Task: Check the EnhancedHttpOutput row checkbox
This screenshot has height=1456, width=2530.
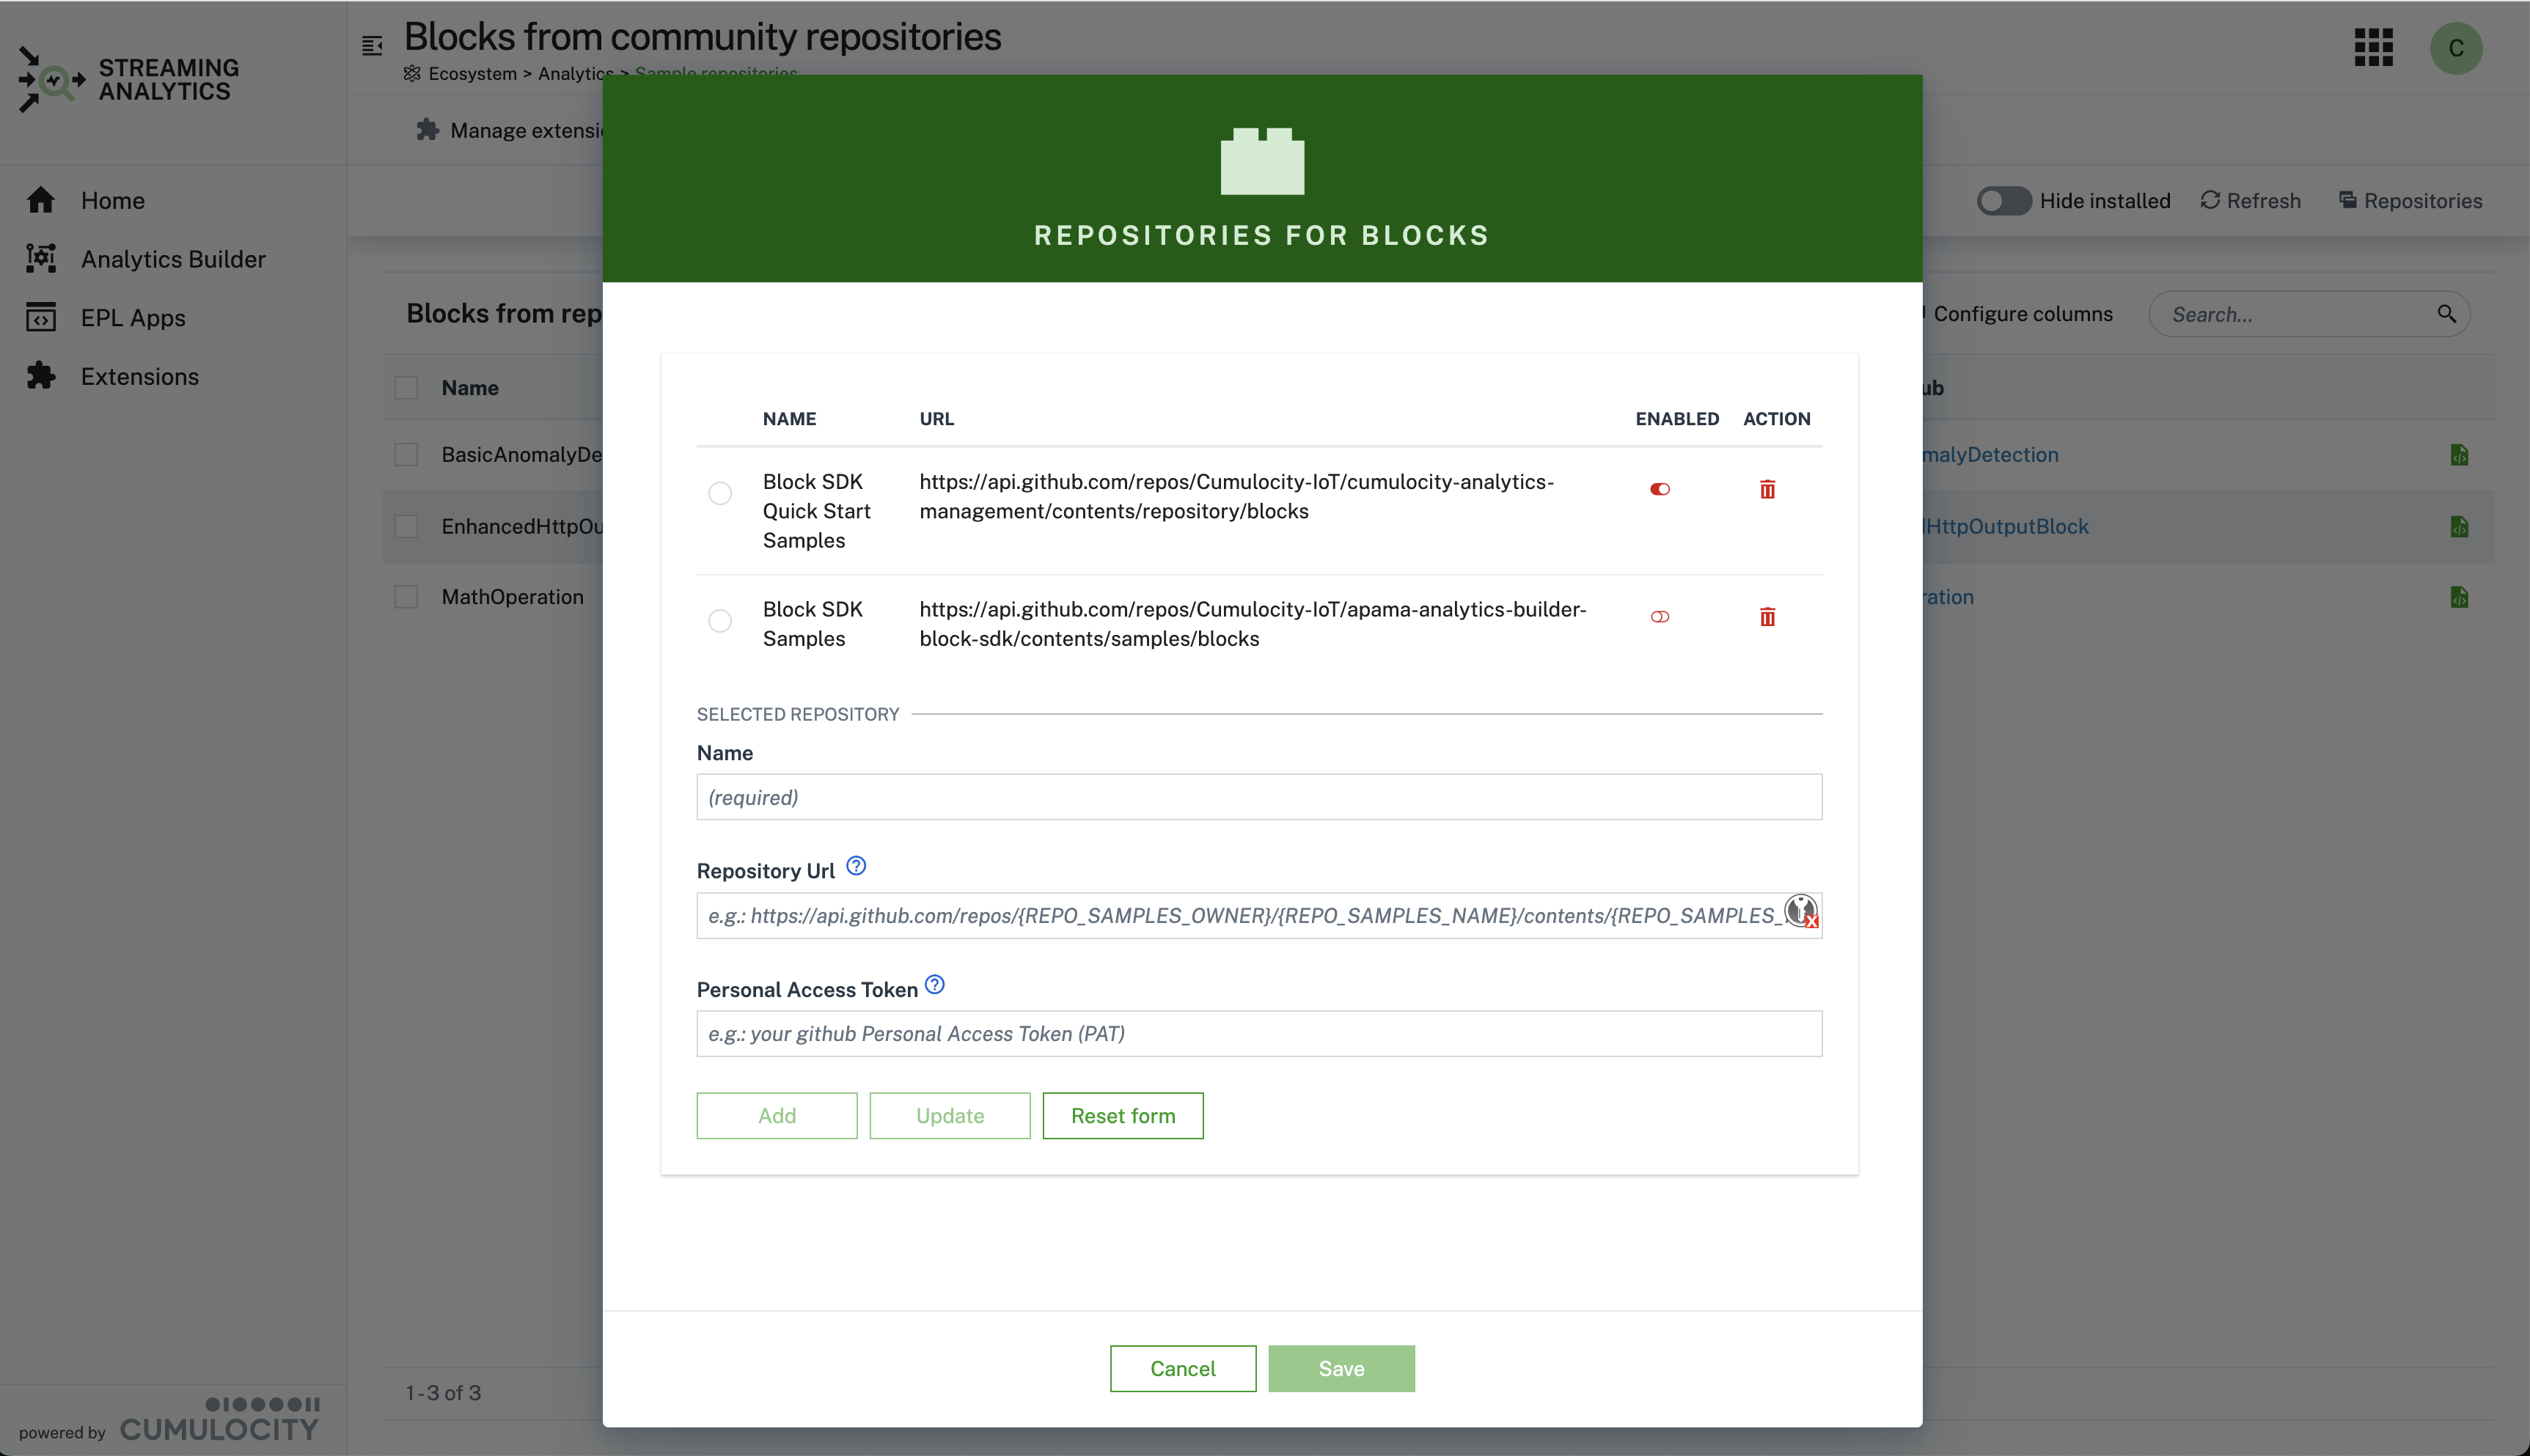Action: (x=406, y=526)
